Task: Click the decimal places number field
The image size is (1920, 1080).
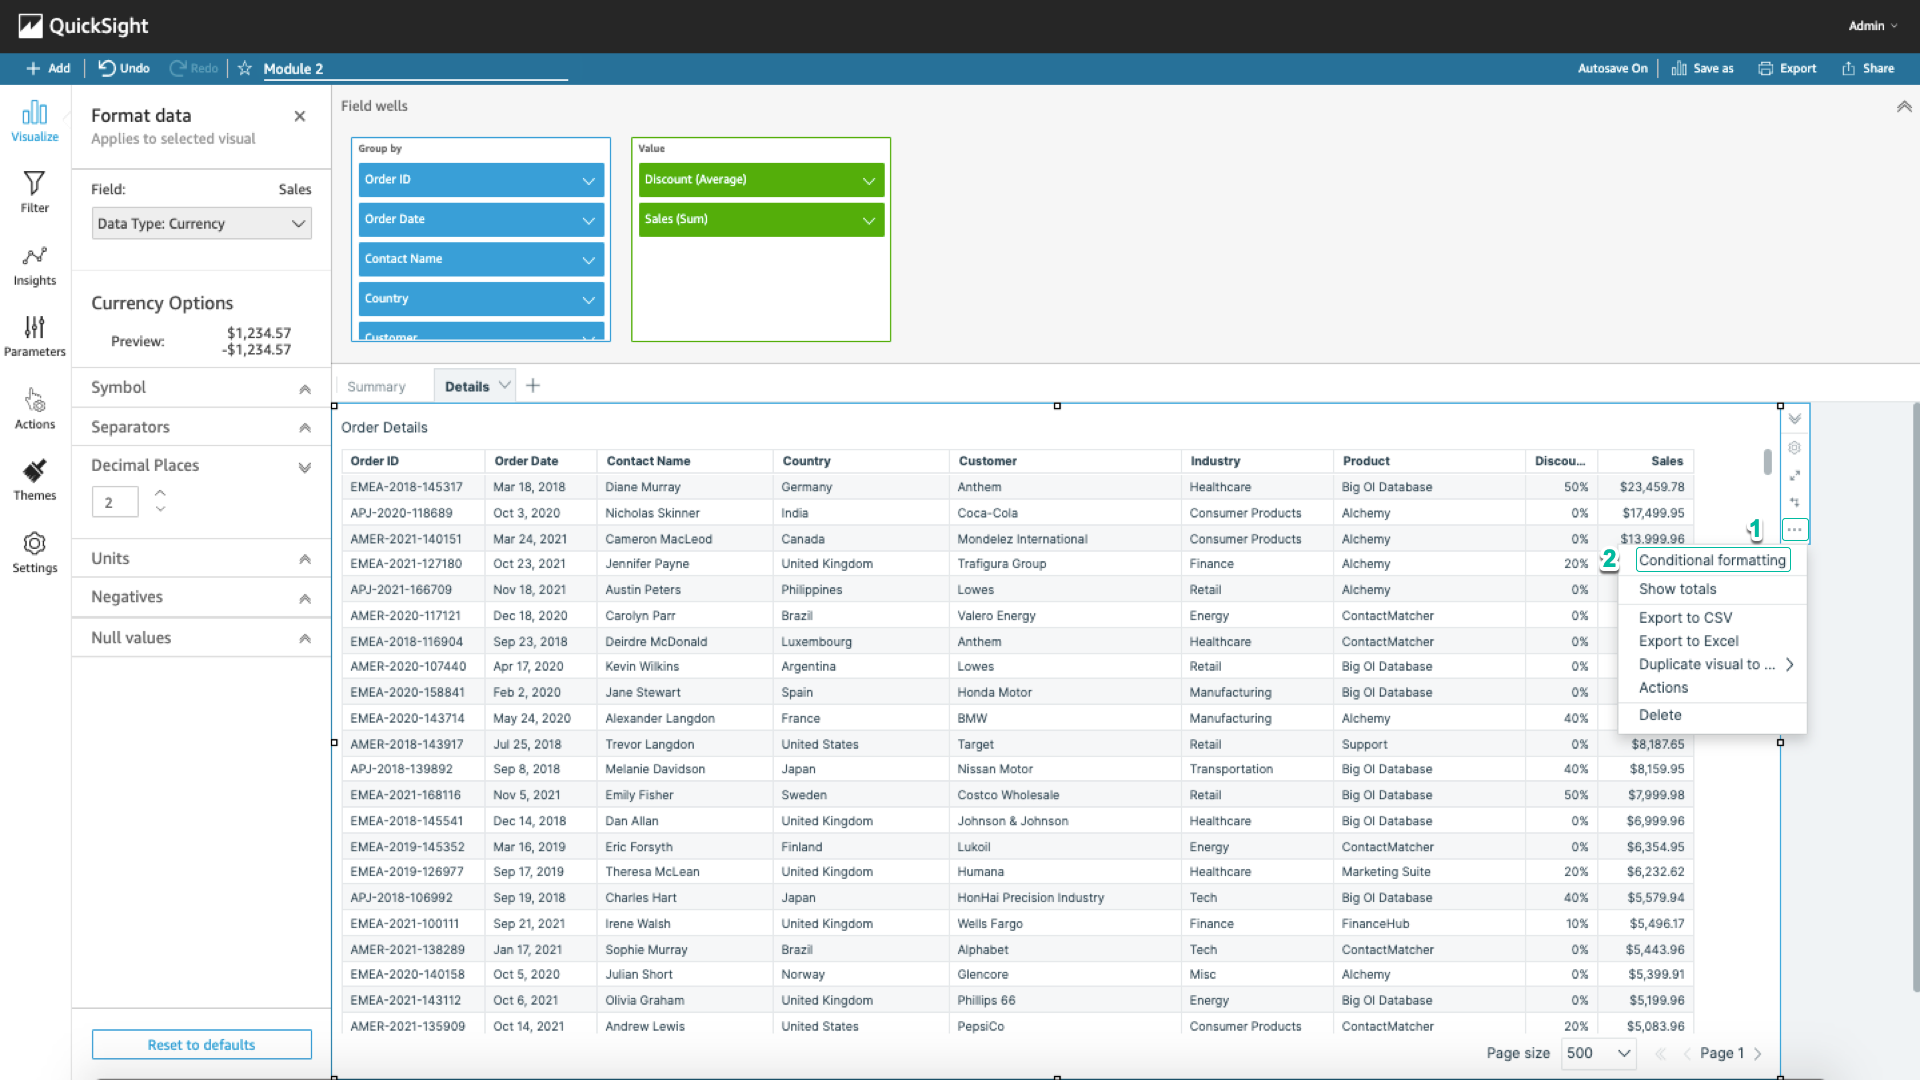Action: click(114, 502)
